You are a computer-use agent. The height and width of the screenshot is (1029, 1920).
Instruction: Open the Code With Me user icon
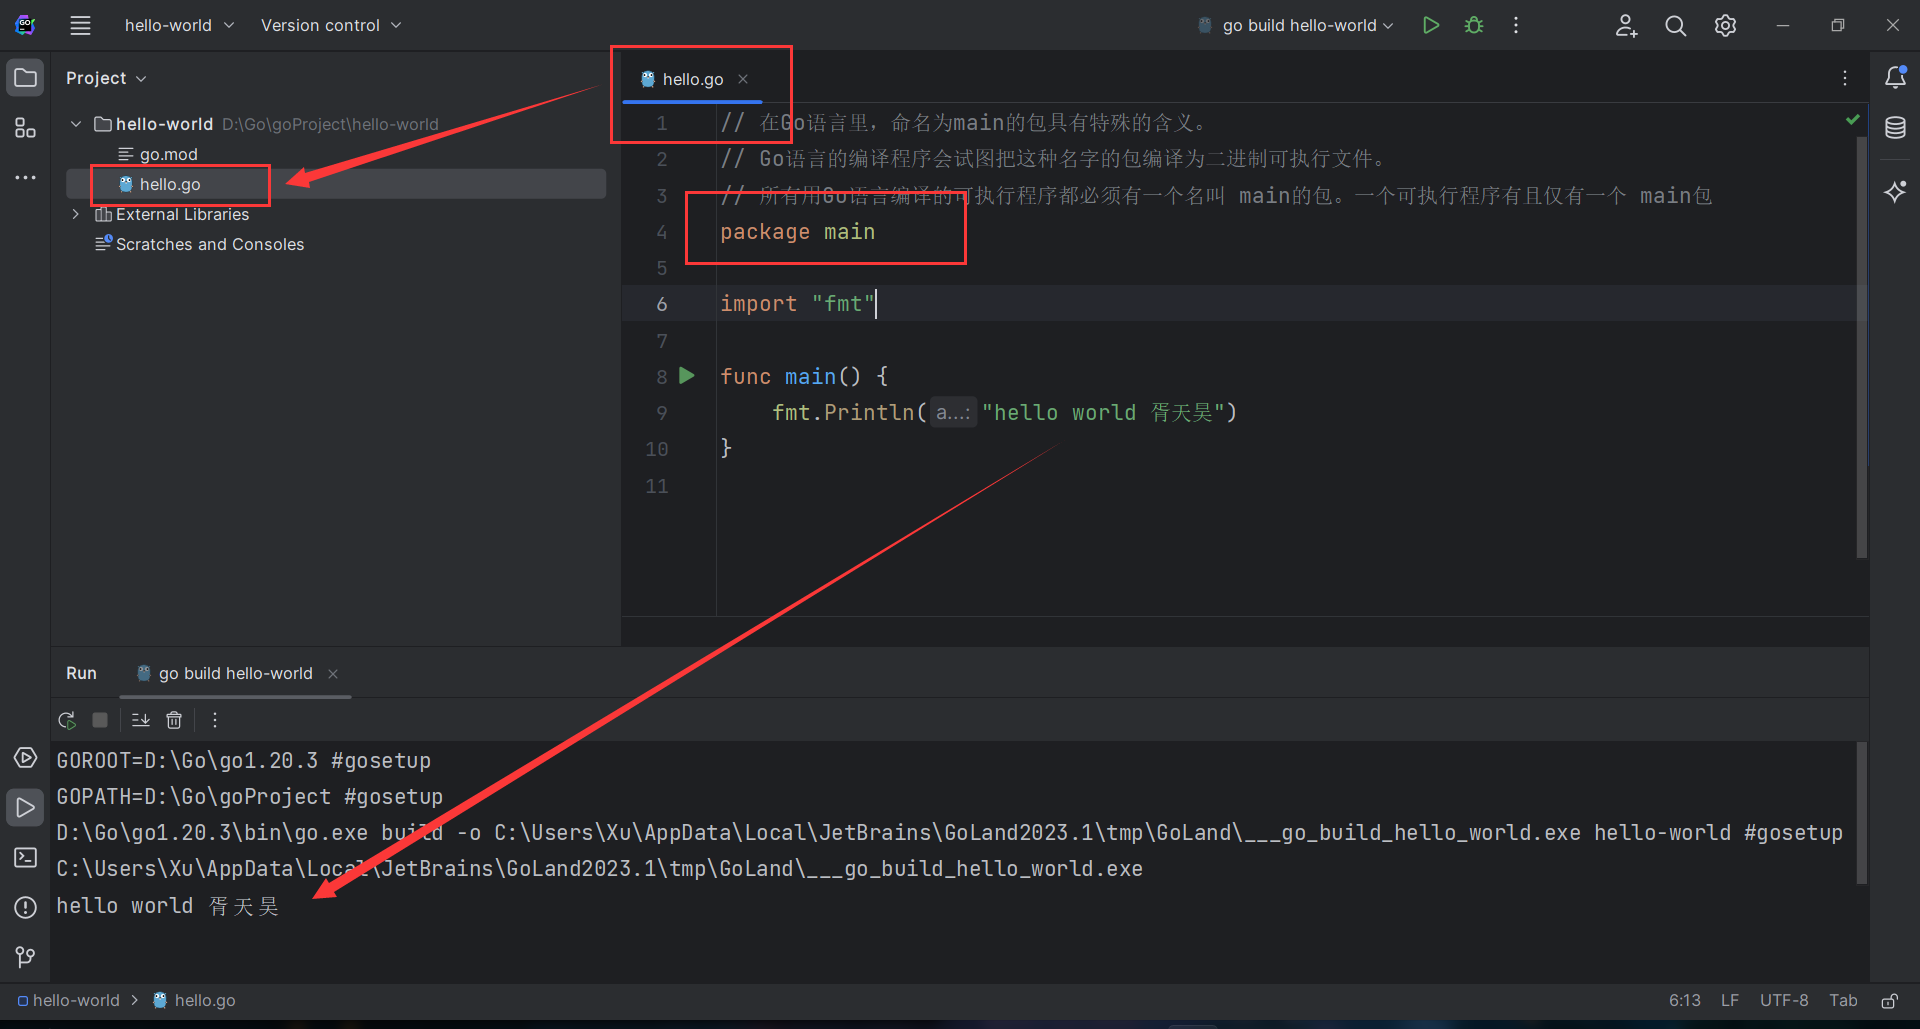(x=1626, y=25)
